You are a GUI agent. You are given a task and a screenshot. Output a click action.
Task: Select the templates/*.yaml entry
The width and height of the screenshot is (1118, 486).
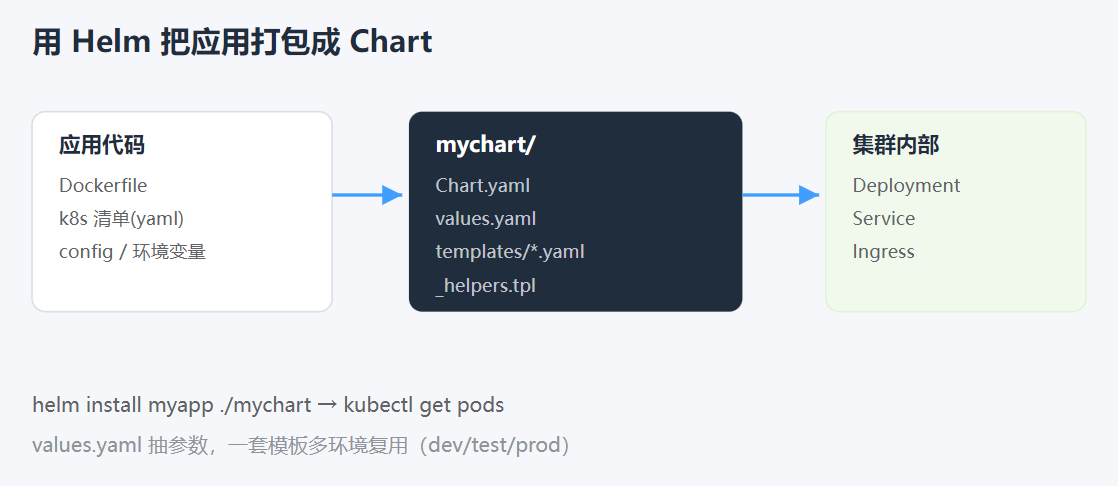click(x=511, y=252)
